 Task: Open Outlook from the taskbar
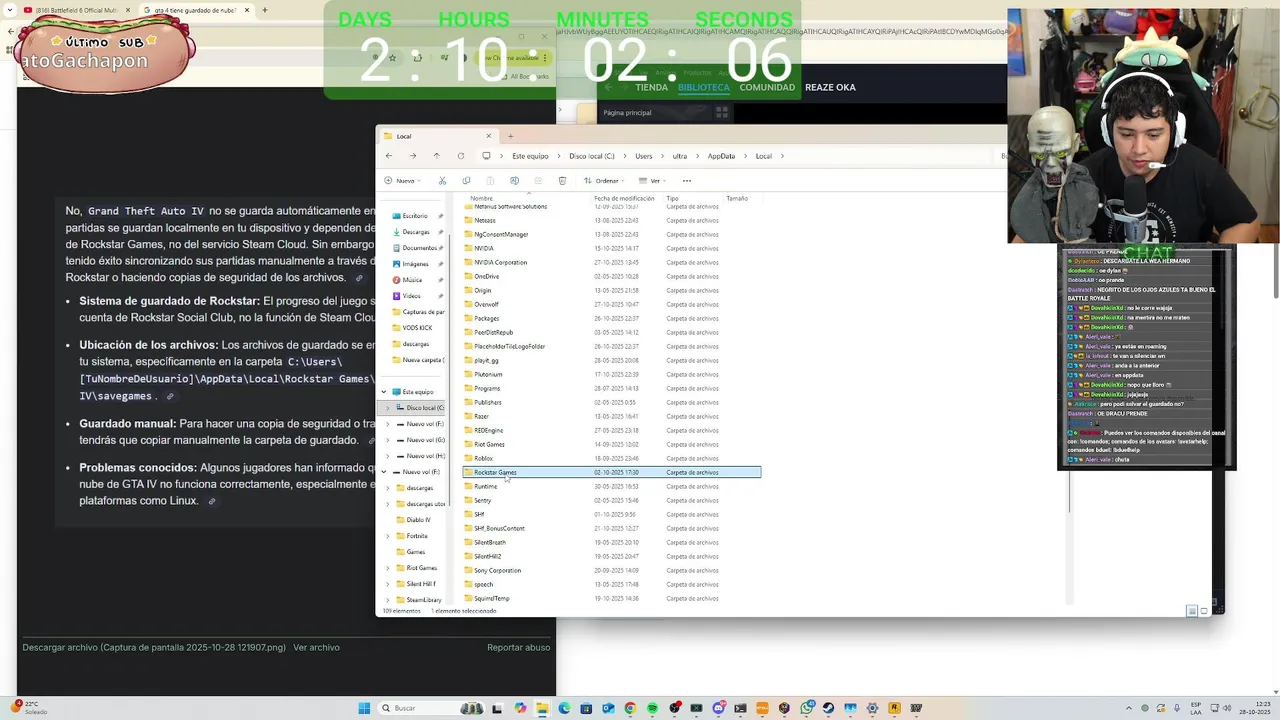[x=608, y=708]
